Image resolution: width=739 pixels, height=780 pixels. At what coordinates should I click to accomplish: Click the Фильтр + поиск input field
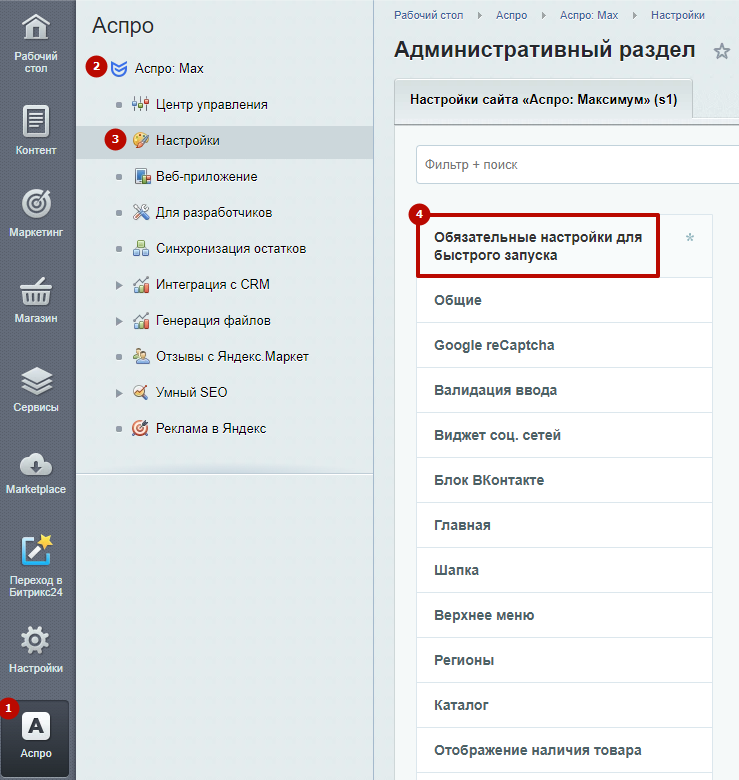(577, 165)
